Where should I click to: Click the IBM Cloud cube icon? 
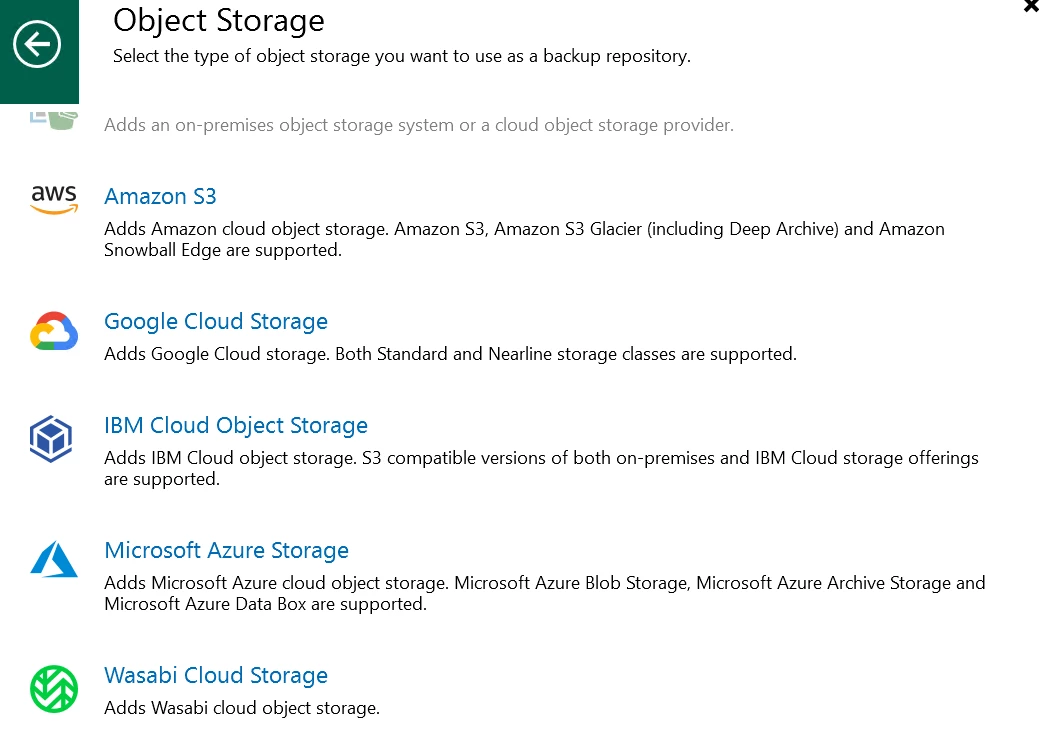(52, 439)
